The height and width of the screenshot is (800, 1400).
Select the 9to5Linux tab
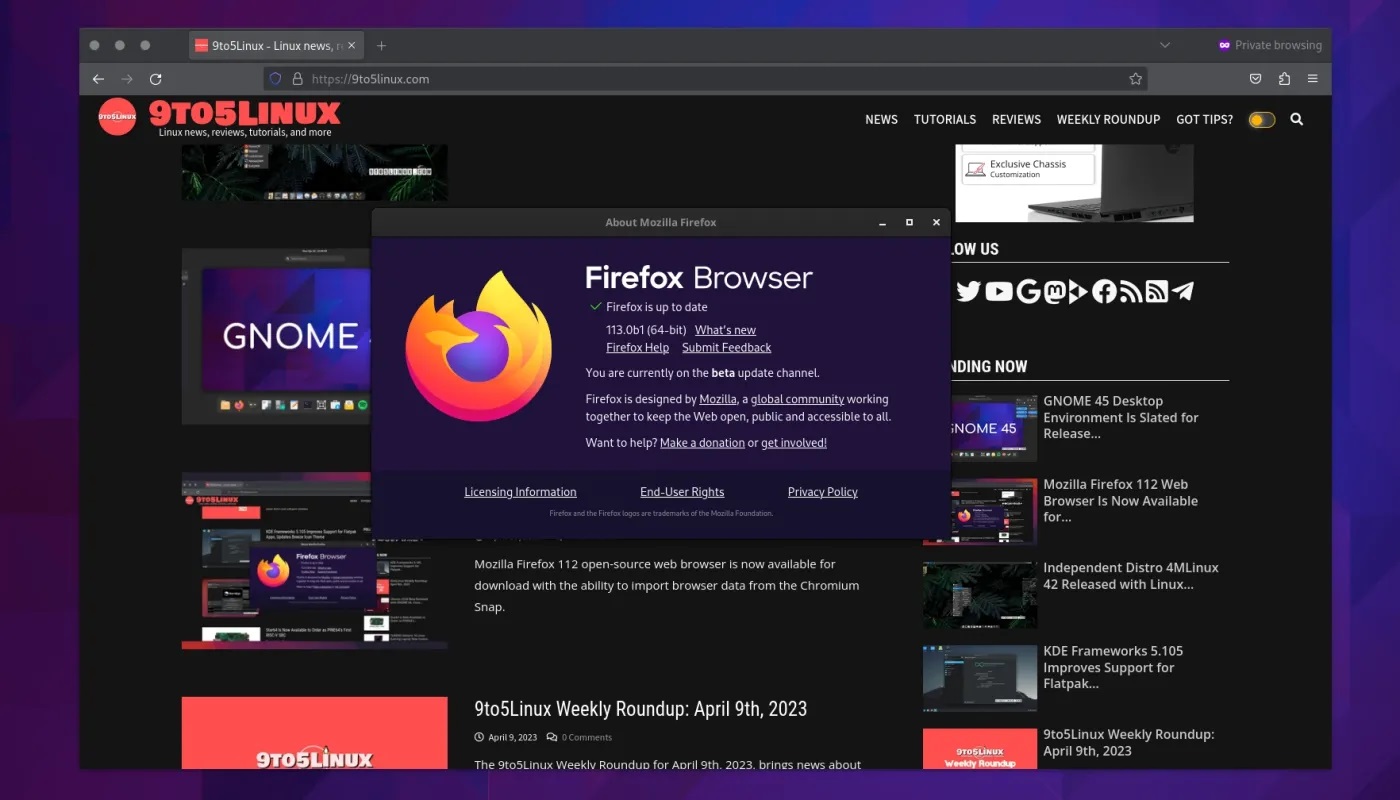275,45
